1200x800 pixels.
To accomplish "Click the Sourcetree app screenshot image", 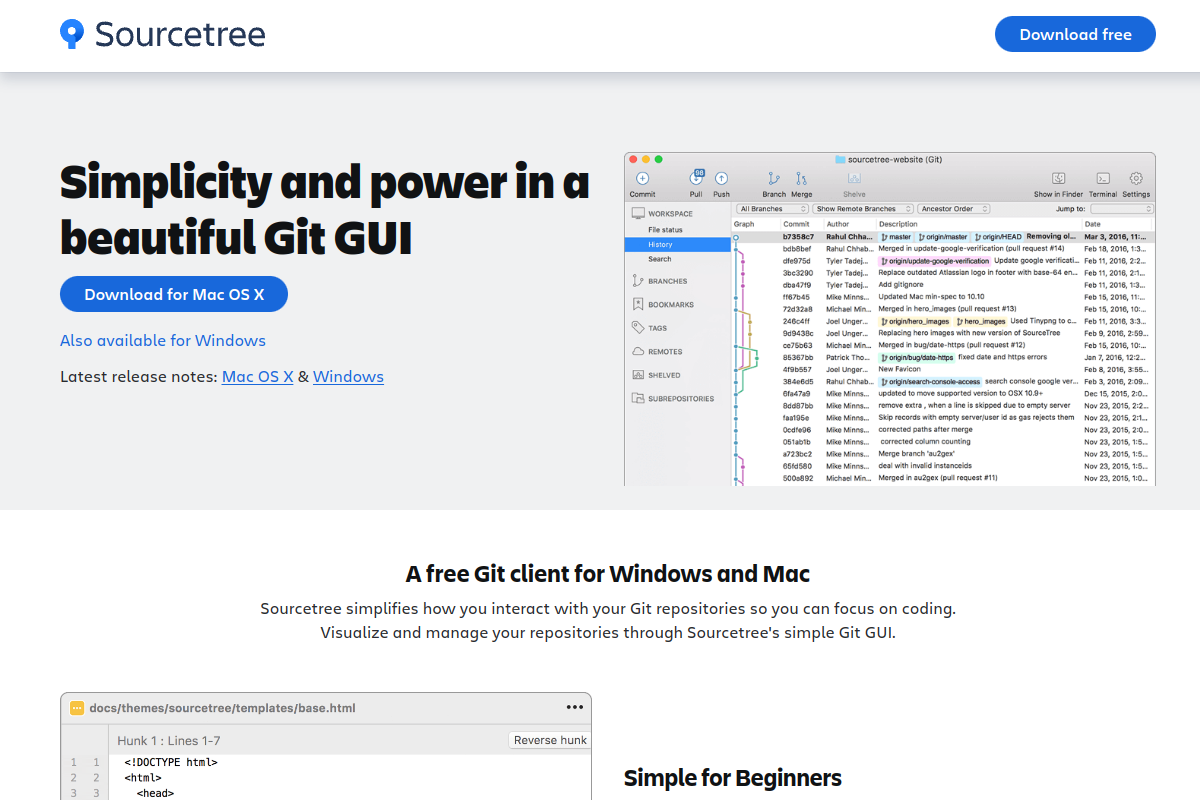I will click(x=890, y=319).
